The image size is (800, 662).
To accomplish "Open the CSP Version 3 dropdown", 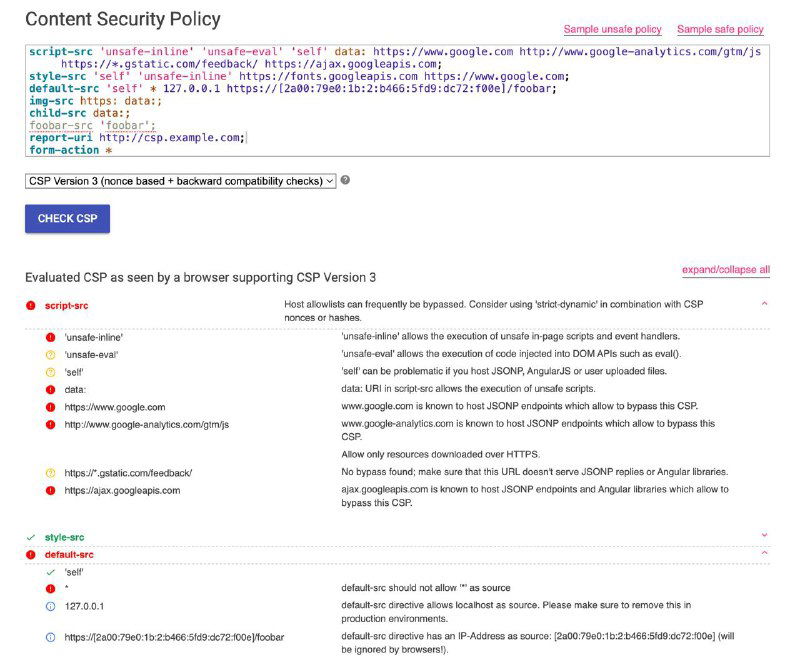I will pos(180,181).
